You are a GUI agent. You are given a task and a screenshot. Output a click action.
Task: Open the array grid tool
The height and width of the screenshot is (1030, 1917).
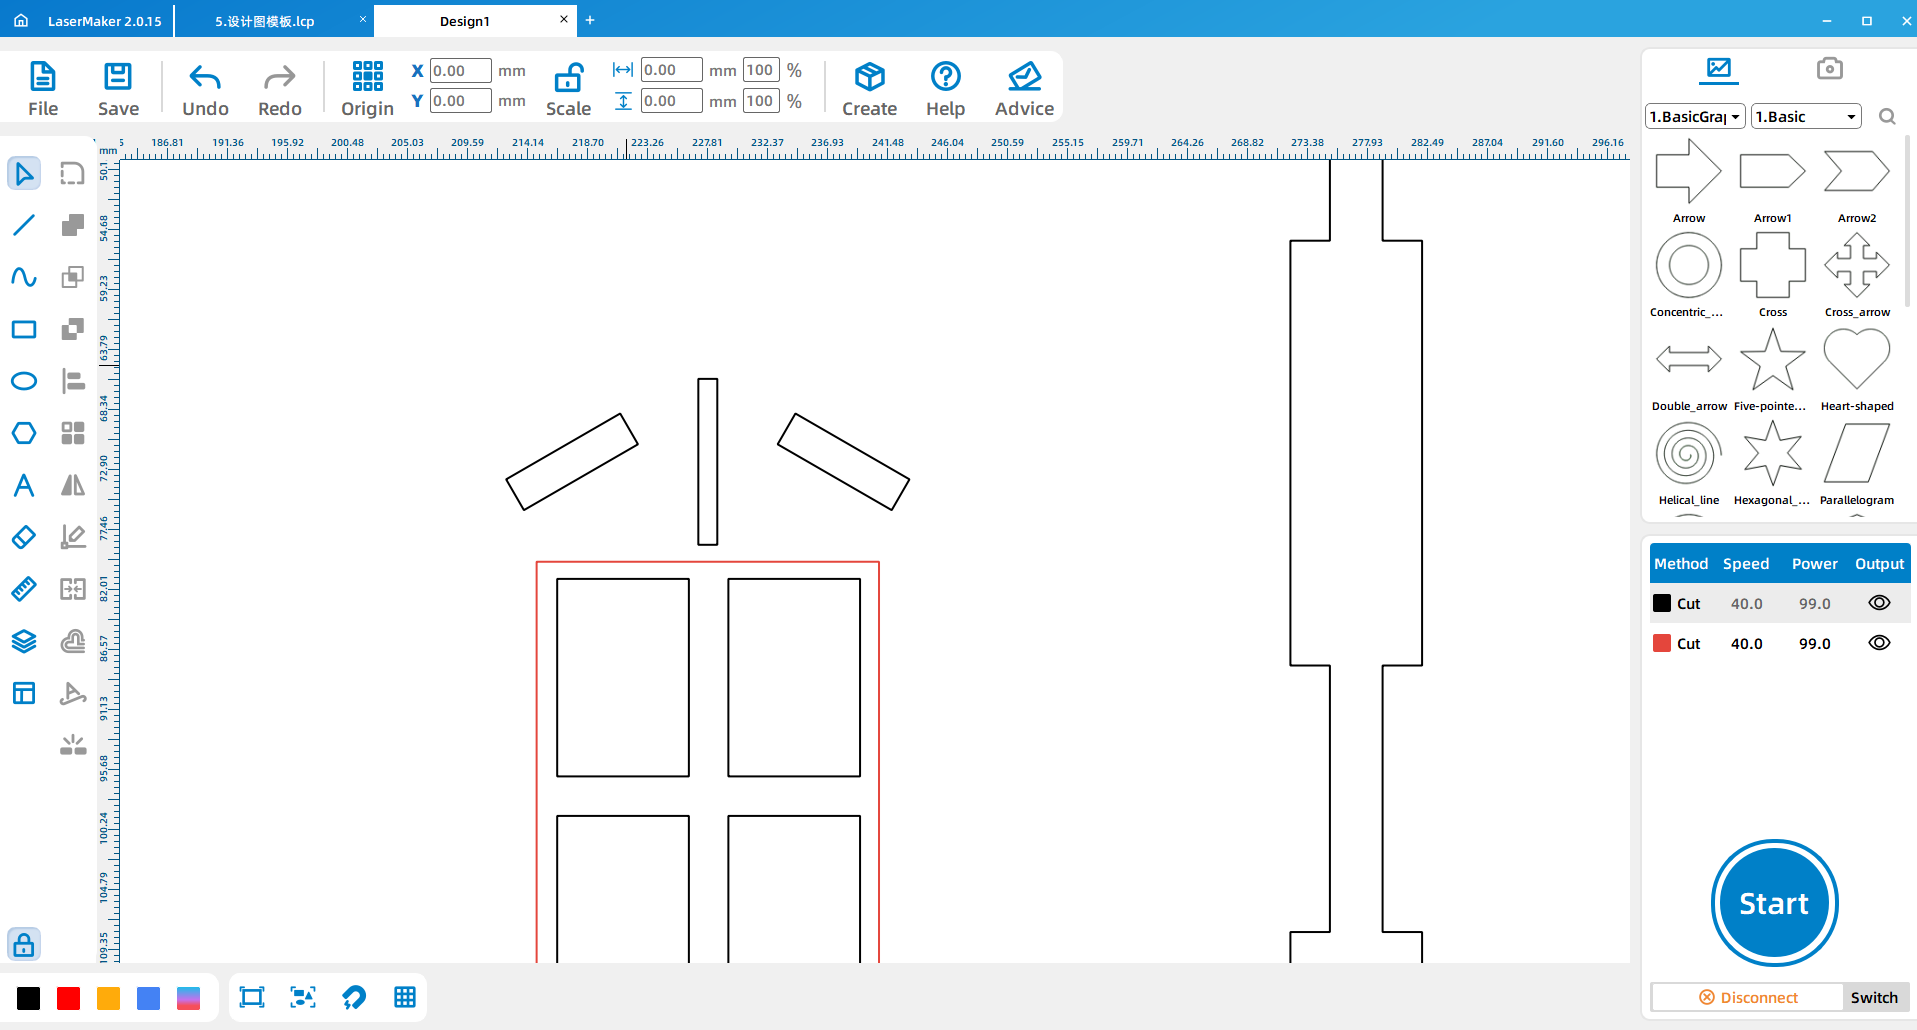72,433
